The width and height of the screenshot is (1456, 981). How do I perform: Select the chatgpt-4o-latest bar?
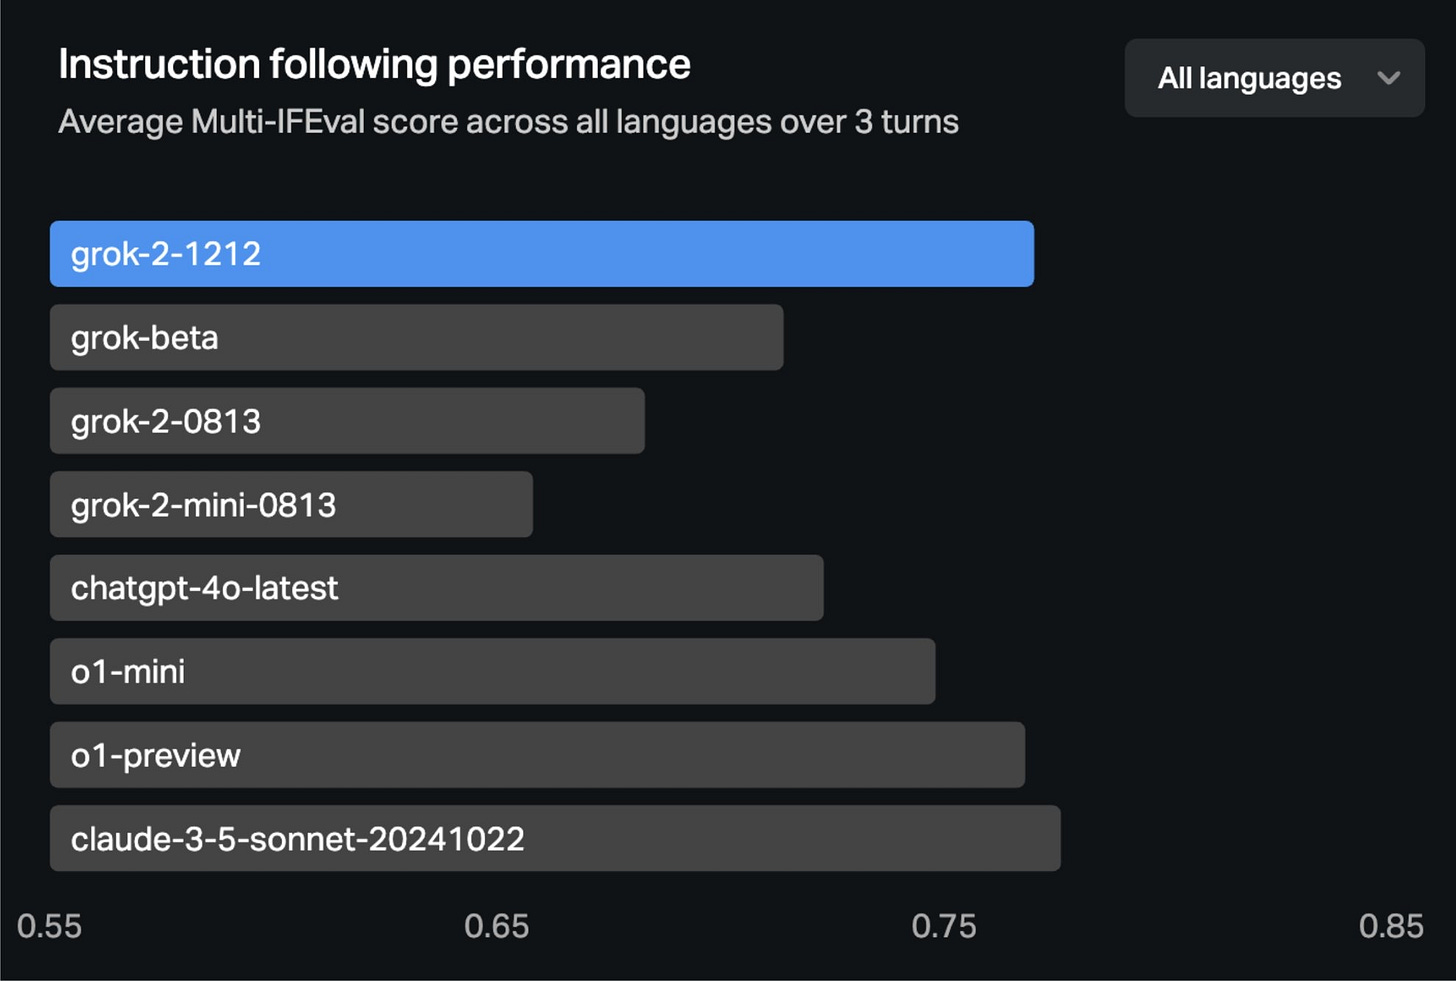click(x=437, y=588)
